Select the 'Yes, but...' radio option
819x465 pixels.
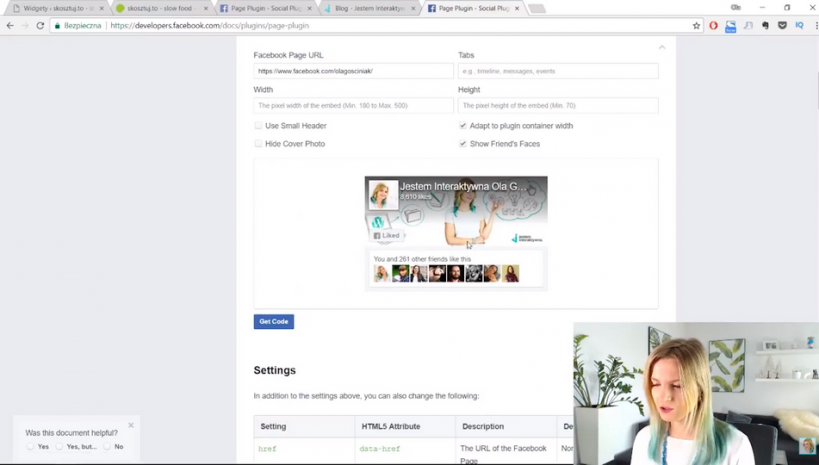click(60, 446)
